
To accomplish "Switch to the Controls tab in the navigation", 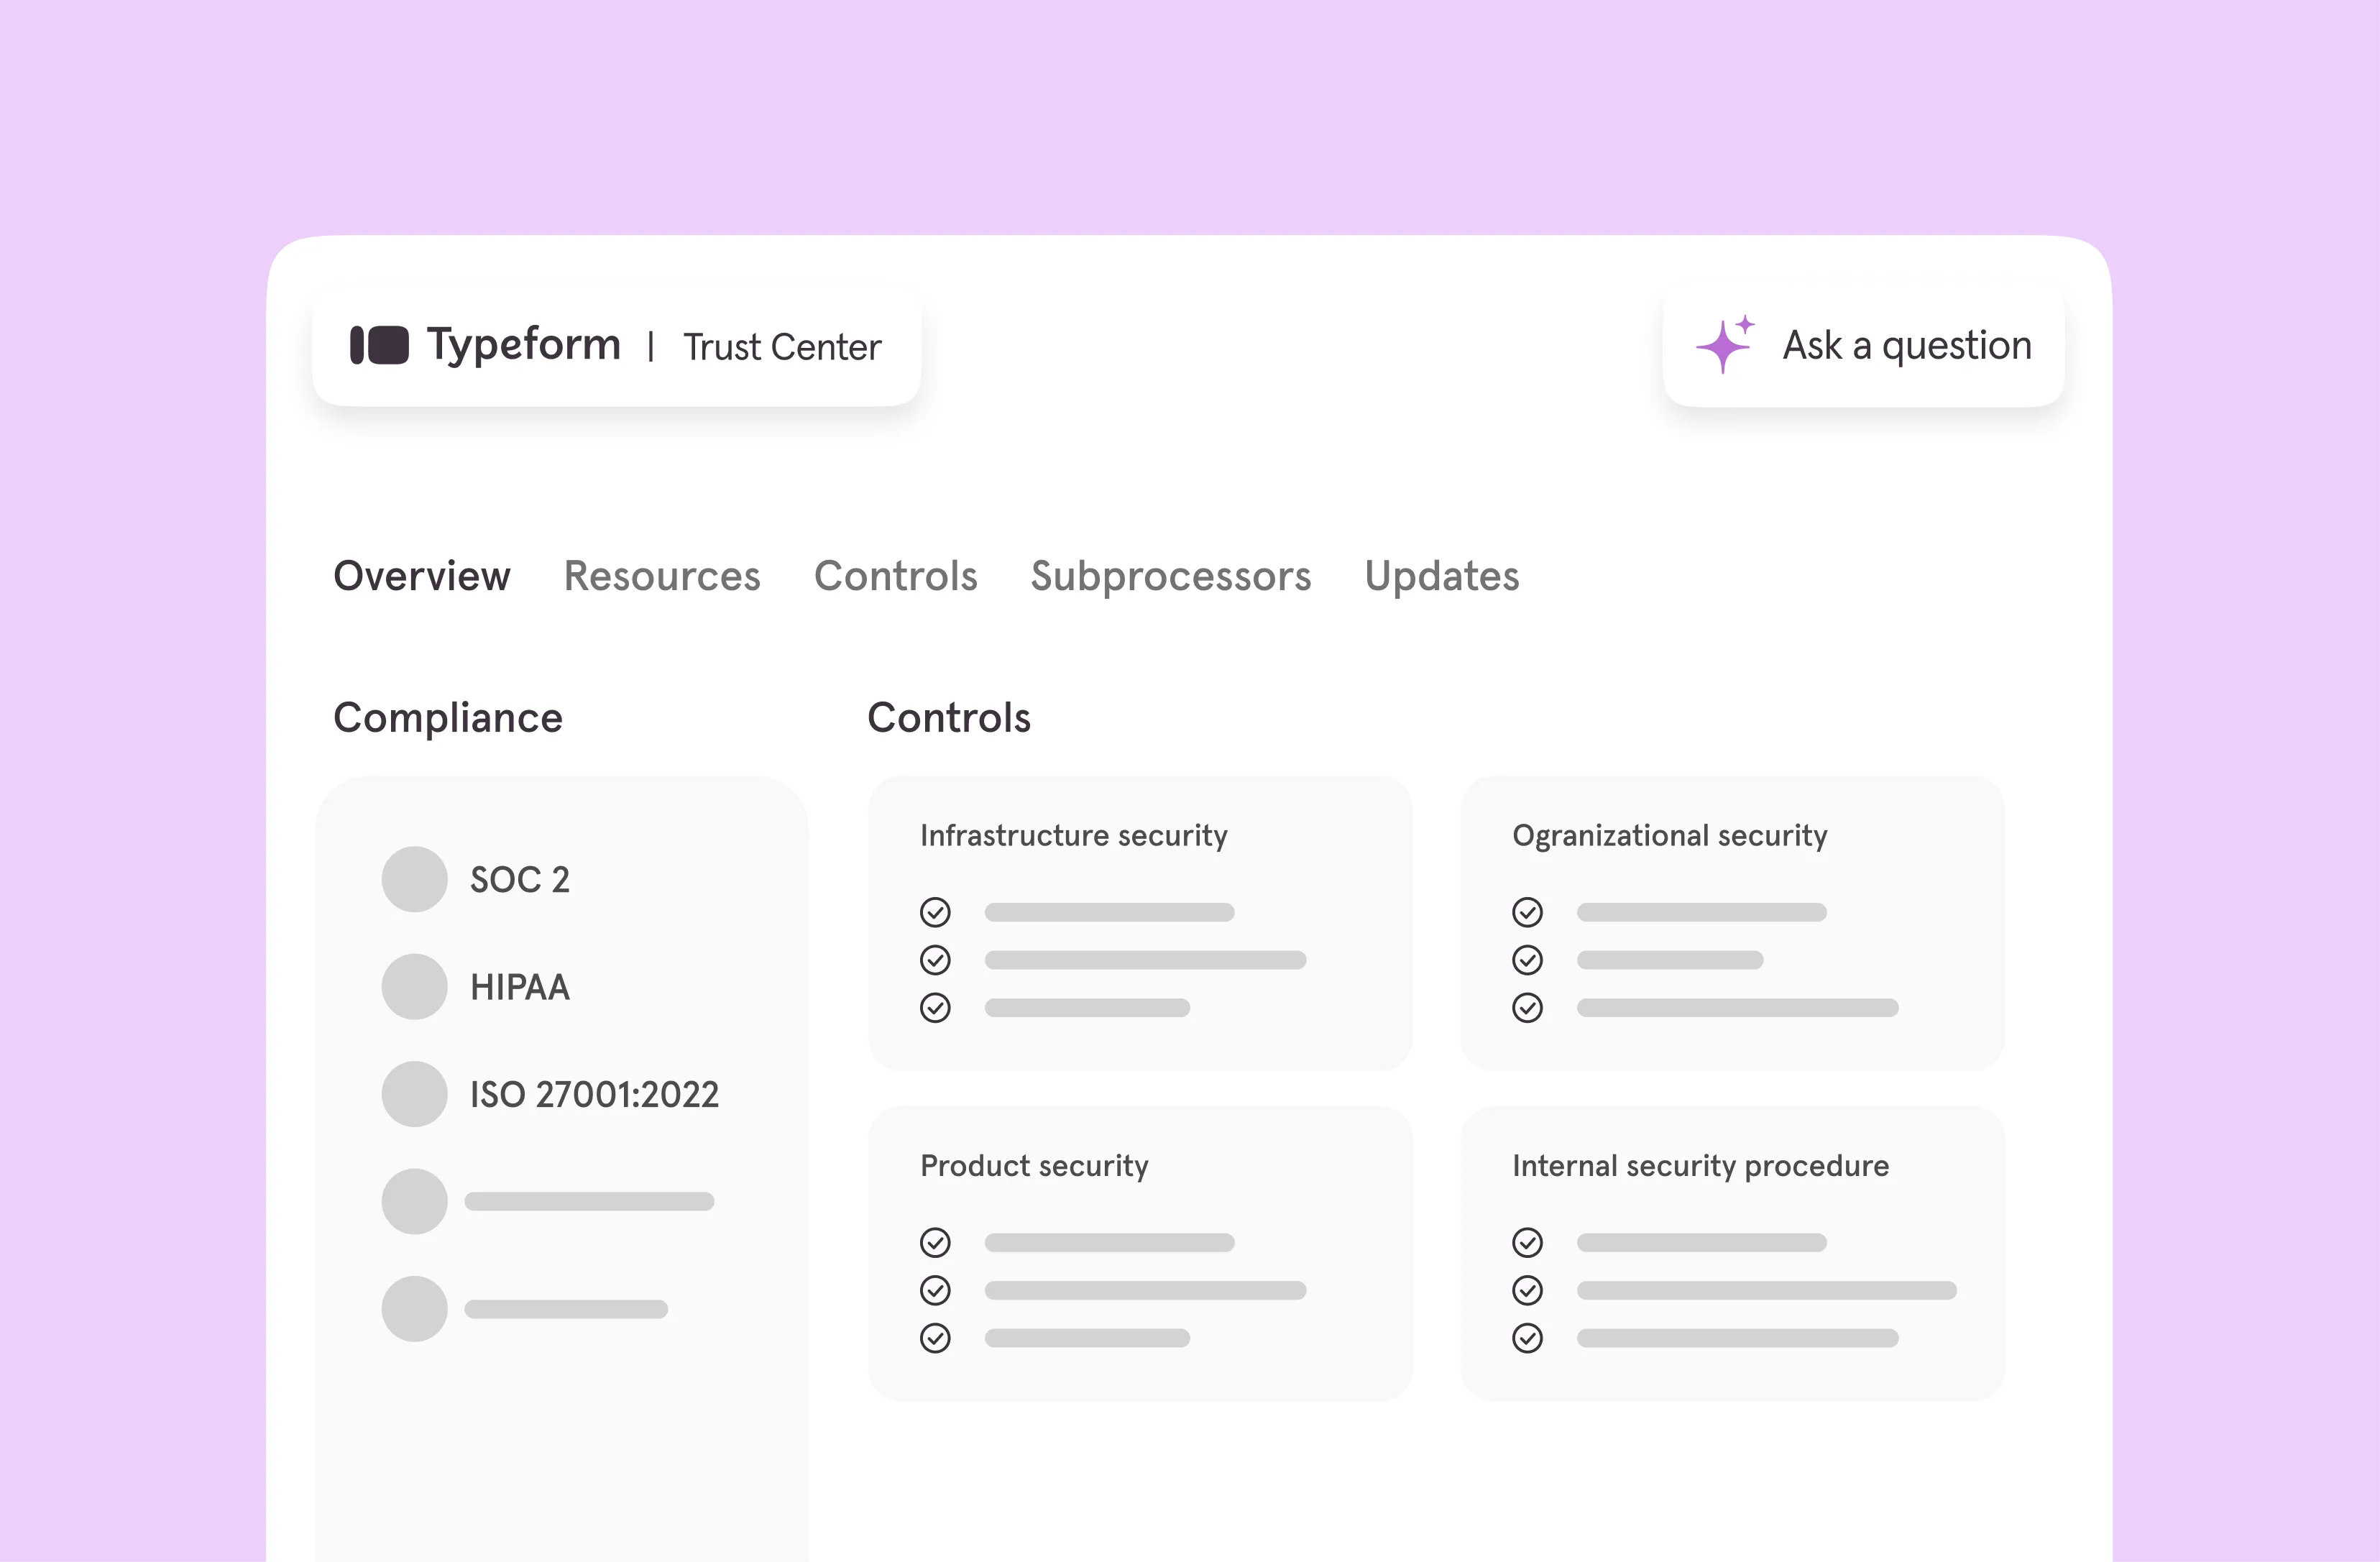I will coord(895,576).
